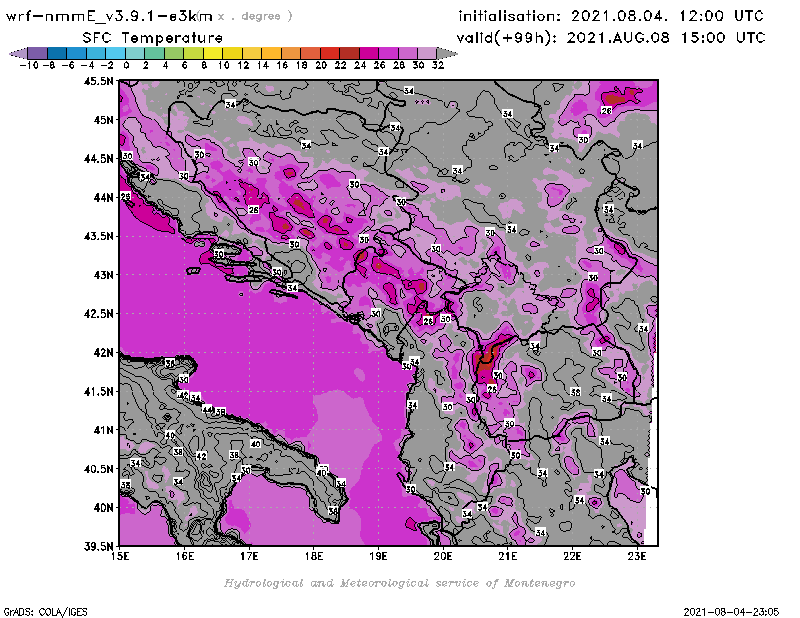Click the 39.5N latitude label
The height and width of the screenshot is (618, 800).
(x=98, y=547)
